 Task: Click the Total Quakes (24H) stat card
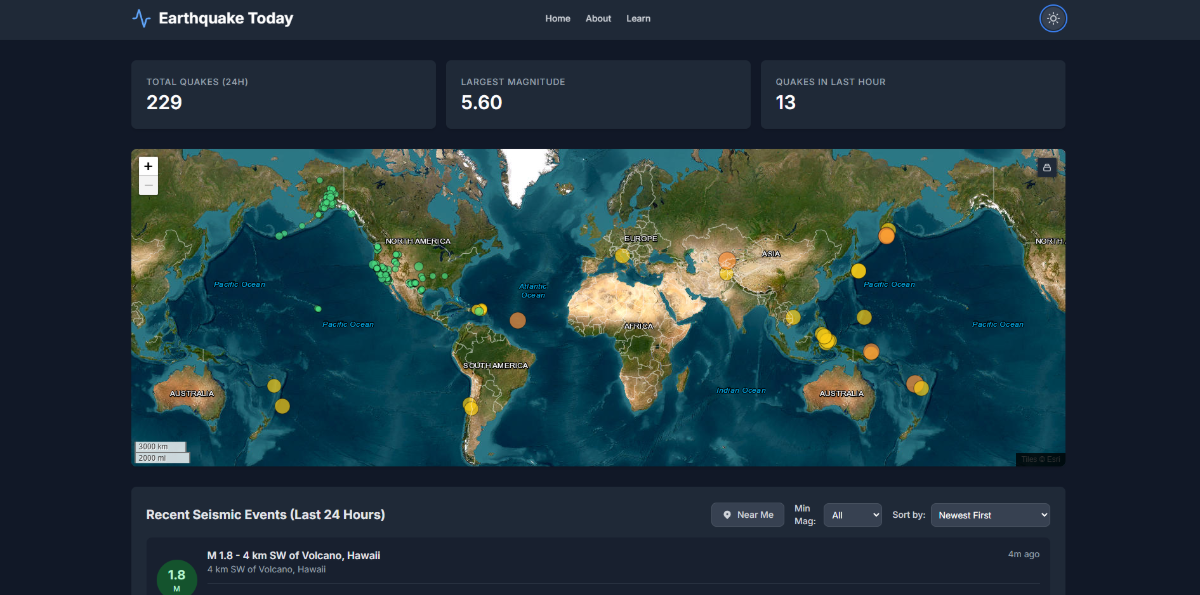[283, 94]
